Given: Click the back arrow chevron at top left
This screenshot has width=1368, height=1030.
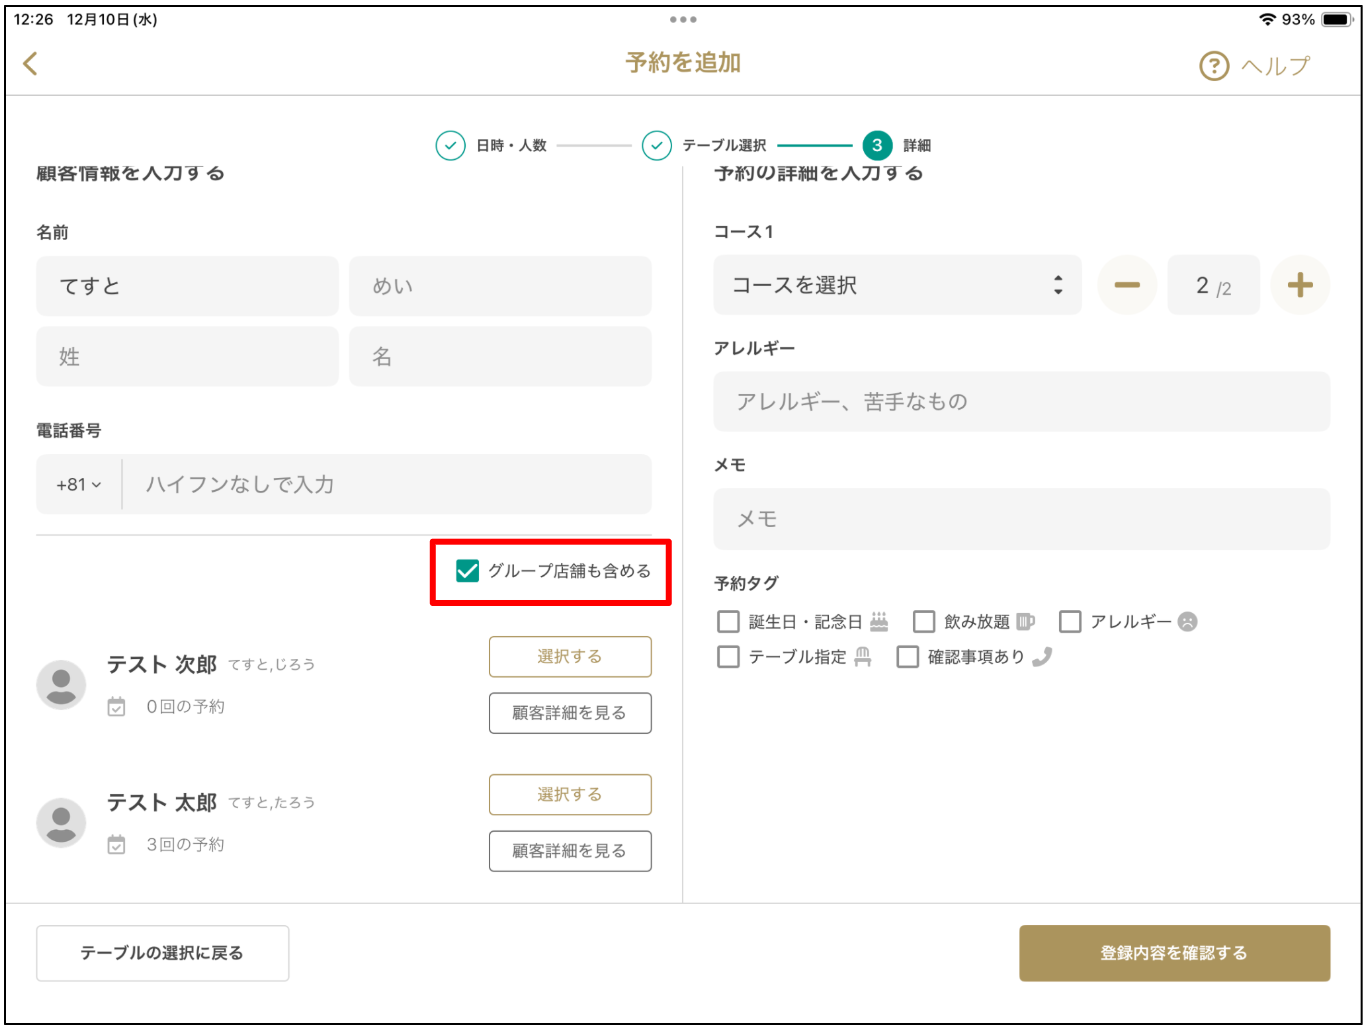Looking at the screenshot, I should click(x=31, y=63).
